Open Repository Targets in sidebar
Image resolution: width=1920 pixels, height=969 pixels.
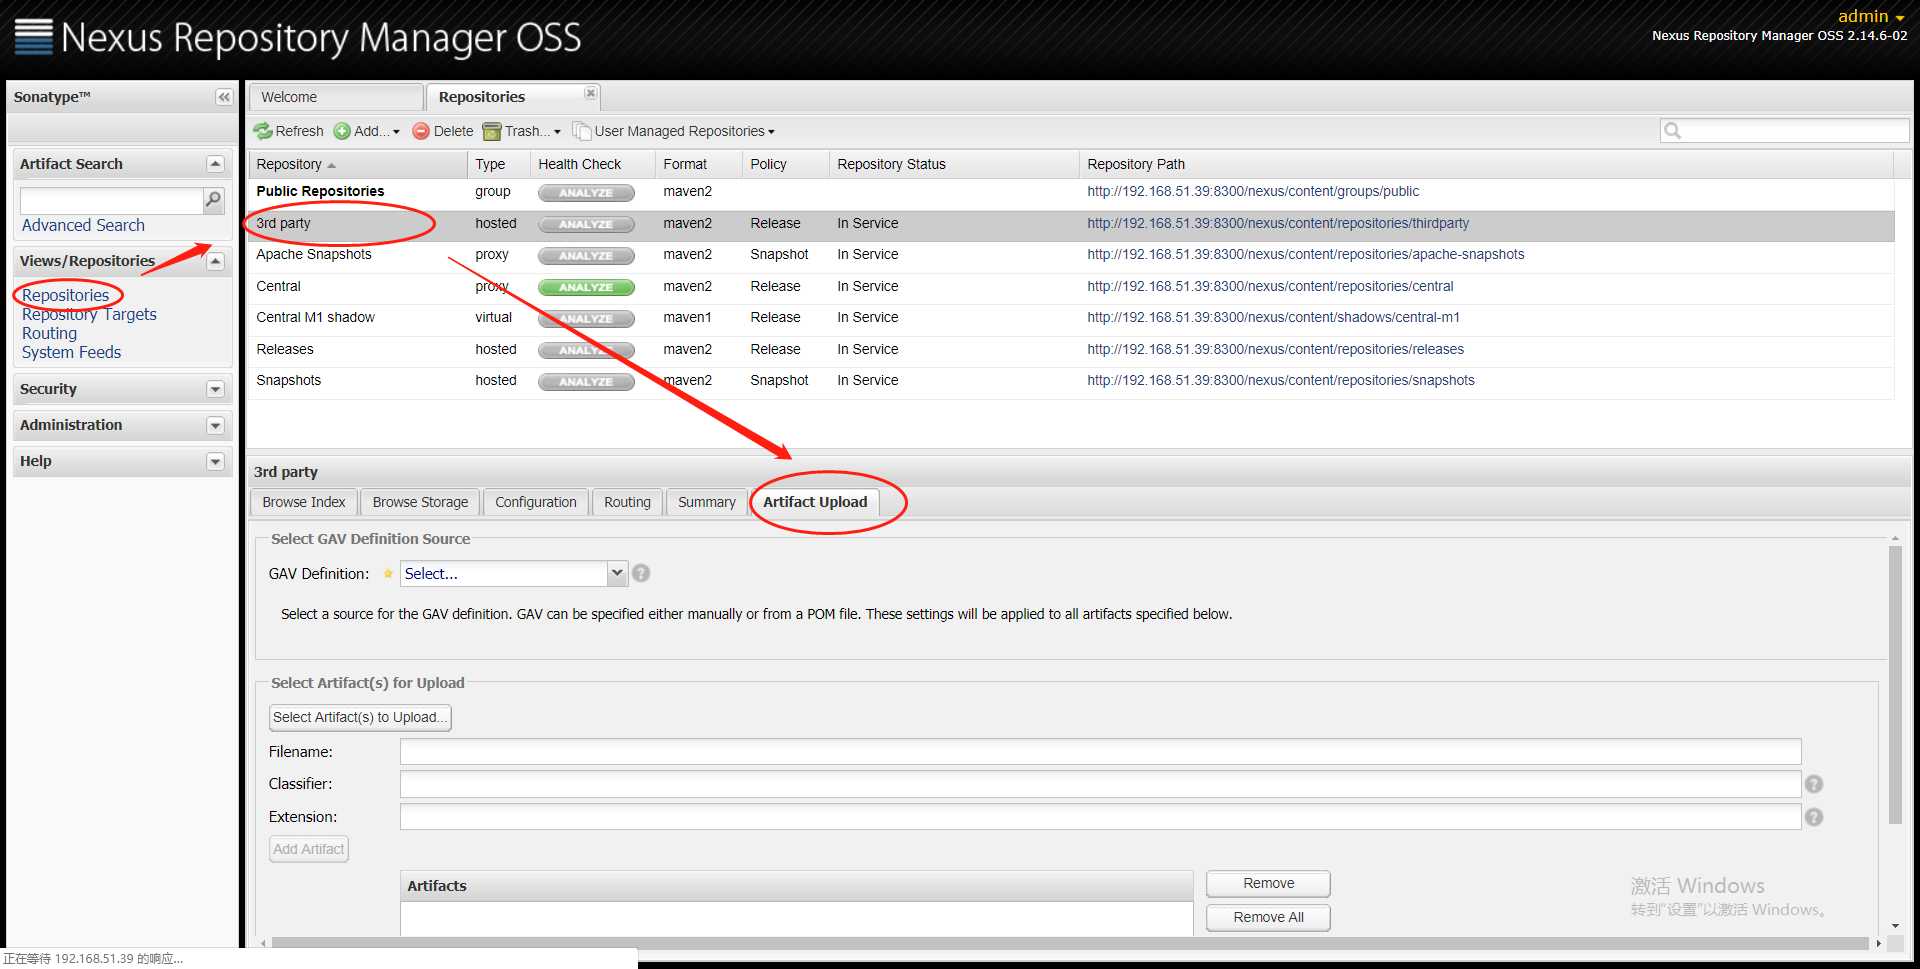point(89,314)
